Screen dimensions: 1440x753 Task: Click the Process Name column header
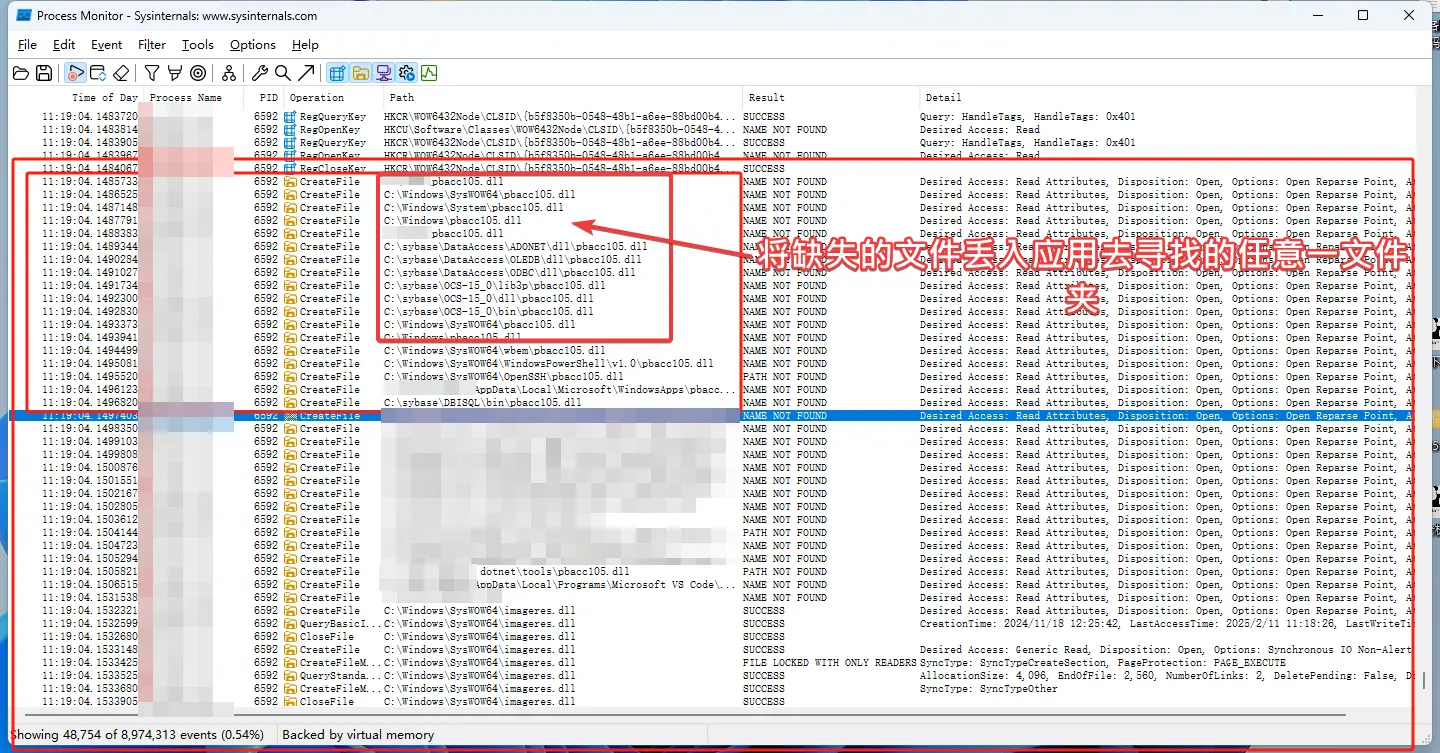[x=186, y=98]
